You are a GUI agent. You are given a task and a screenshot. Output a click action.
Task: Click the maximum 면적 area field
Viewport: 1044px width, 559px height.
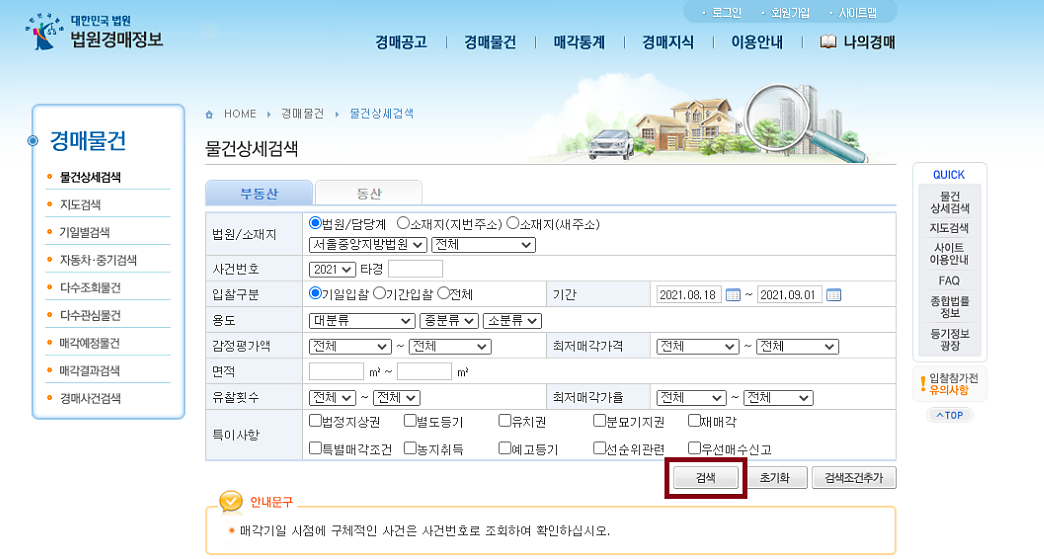424,371
